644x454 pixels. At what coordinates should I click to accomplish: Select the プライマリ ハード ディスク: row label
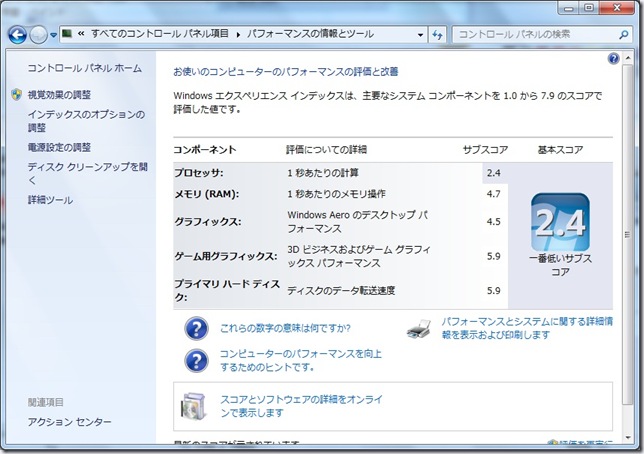(x=227, y=290)
